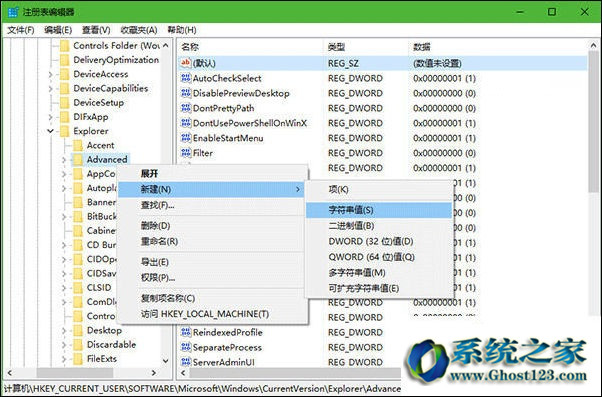
Task: Expand the Discardable tree node
Action: point(64,344)
